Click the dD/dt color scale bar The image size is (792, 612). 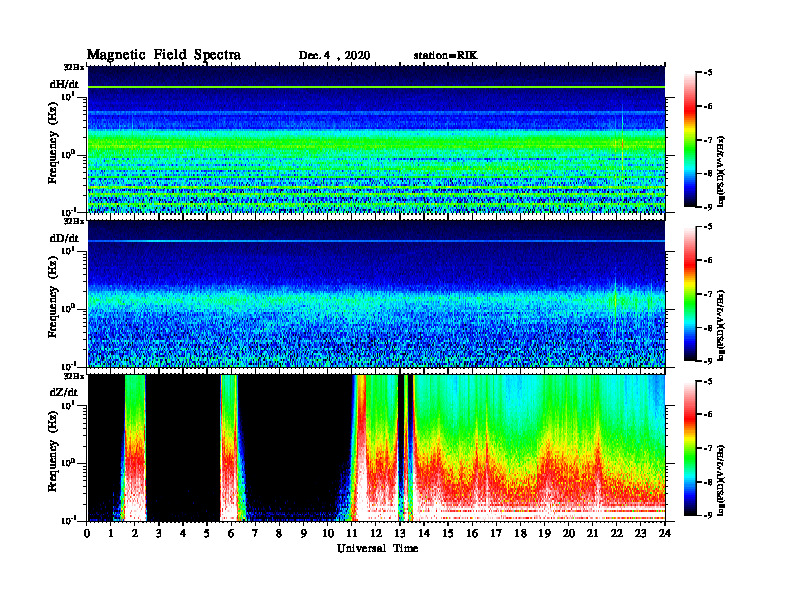[690, 294]
